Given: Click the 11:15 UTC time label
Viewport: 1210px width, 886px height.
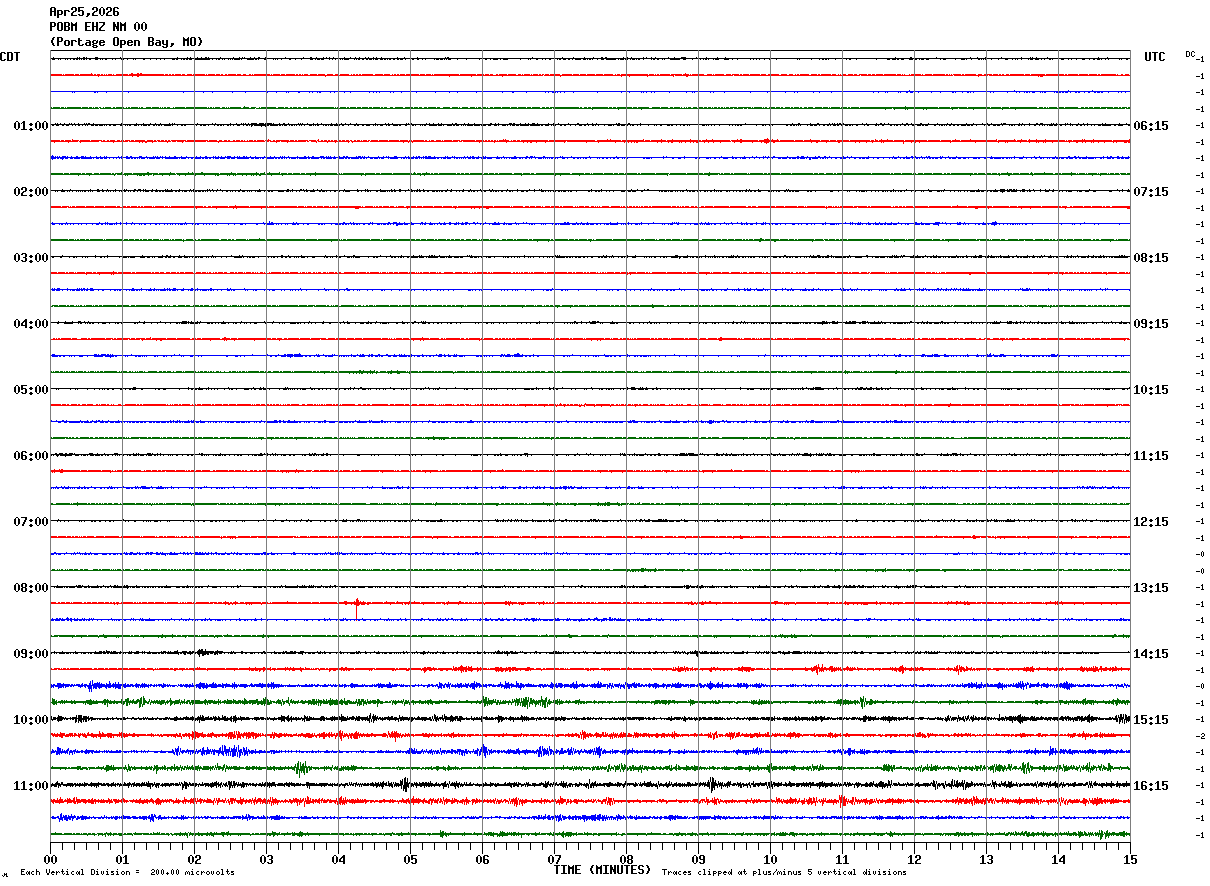Looking at the screenshot, I should point(1151,456).
